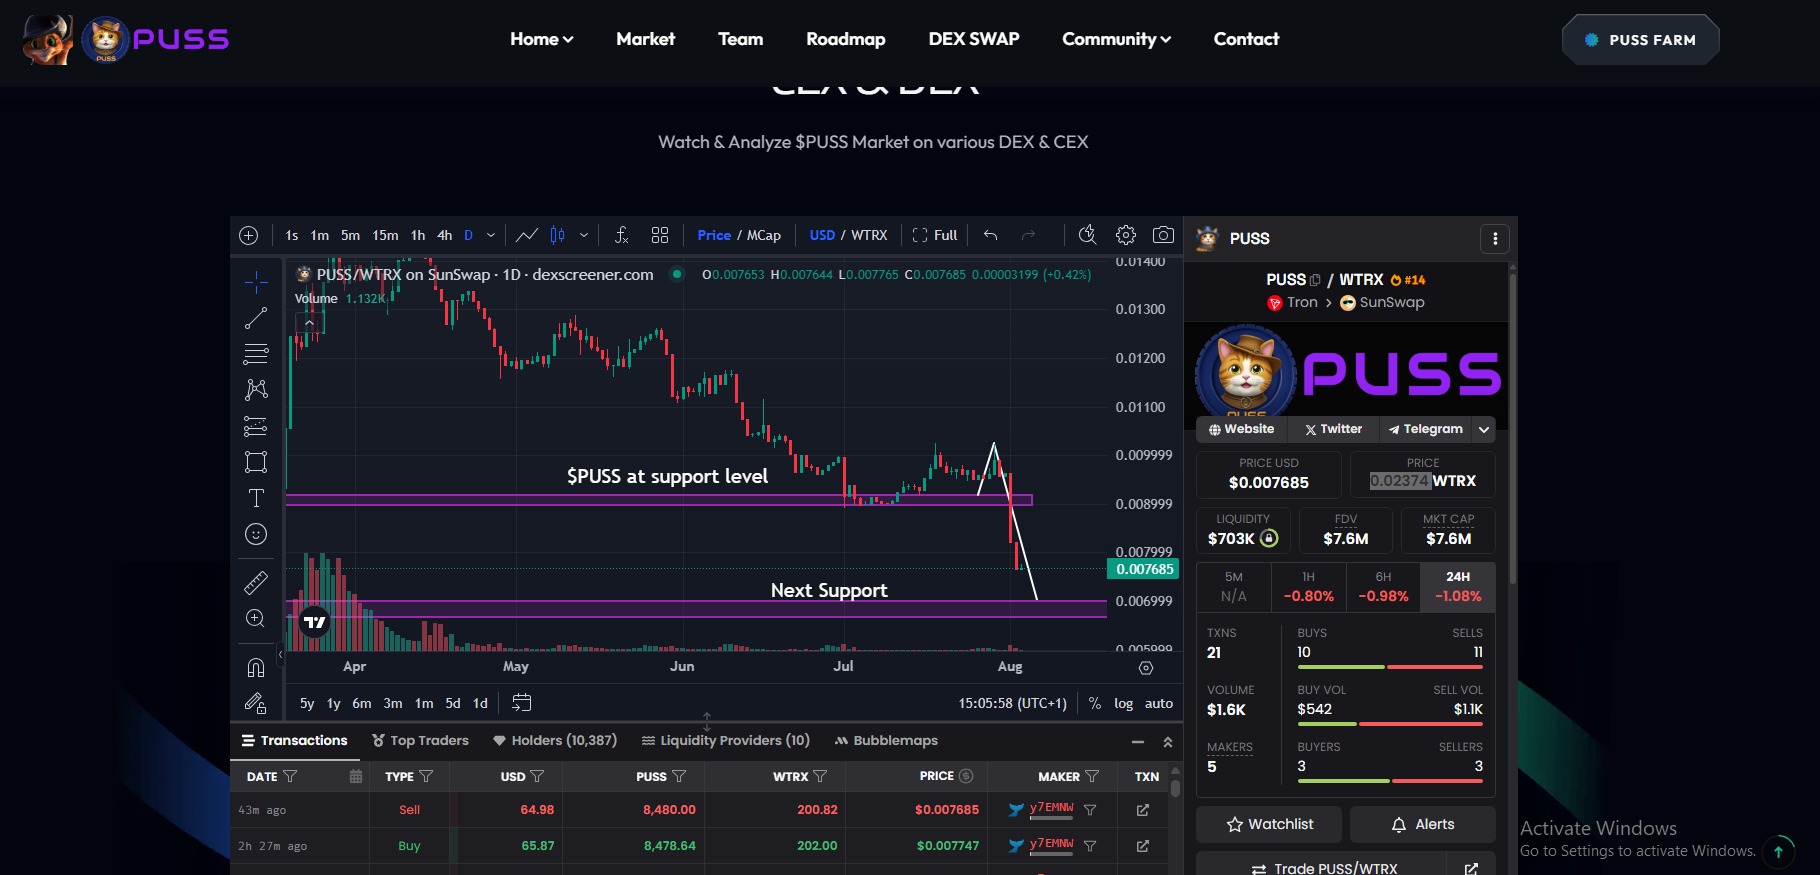Select the rectangle shapes tool
Viewport: 1820px width, 875px height.
coord(256,462)
